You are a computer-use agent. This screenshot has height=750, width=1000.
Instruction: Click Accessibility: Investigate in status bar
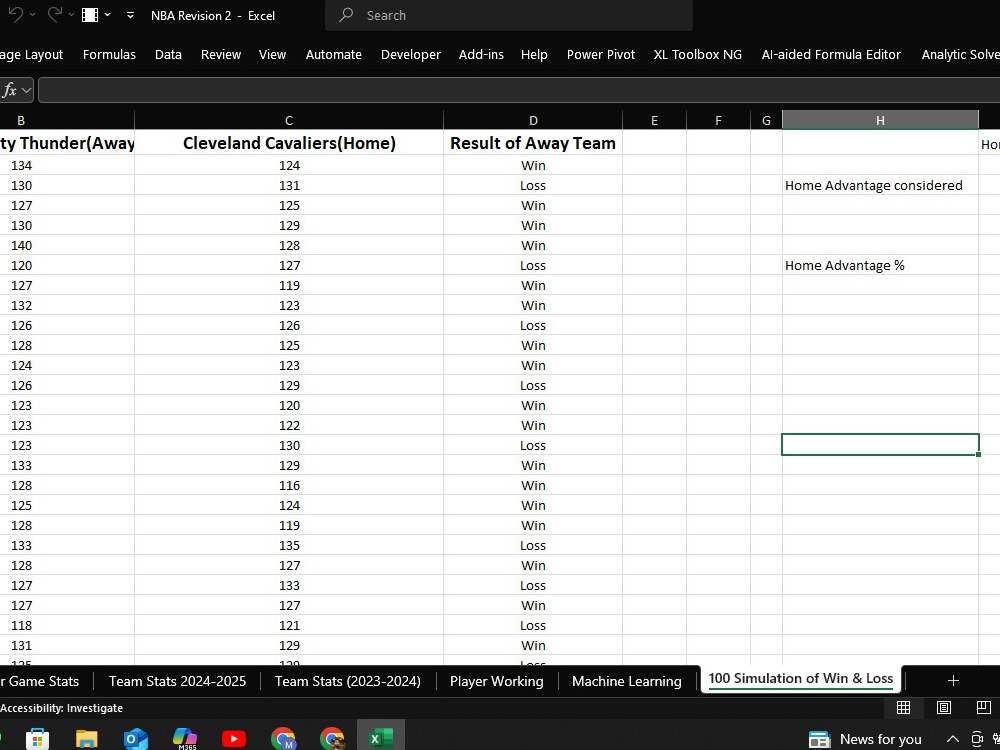click(x=62, y=708)
